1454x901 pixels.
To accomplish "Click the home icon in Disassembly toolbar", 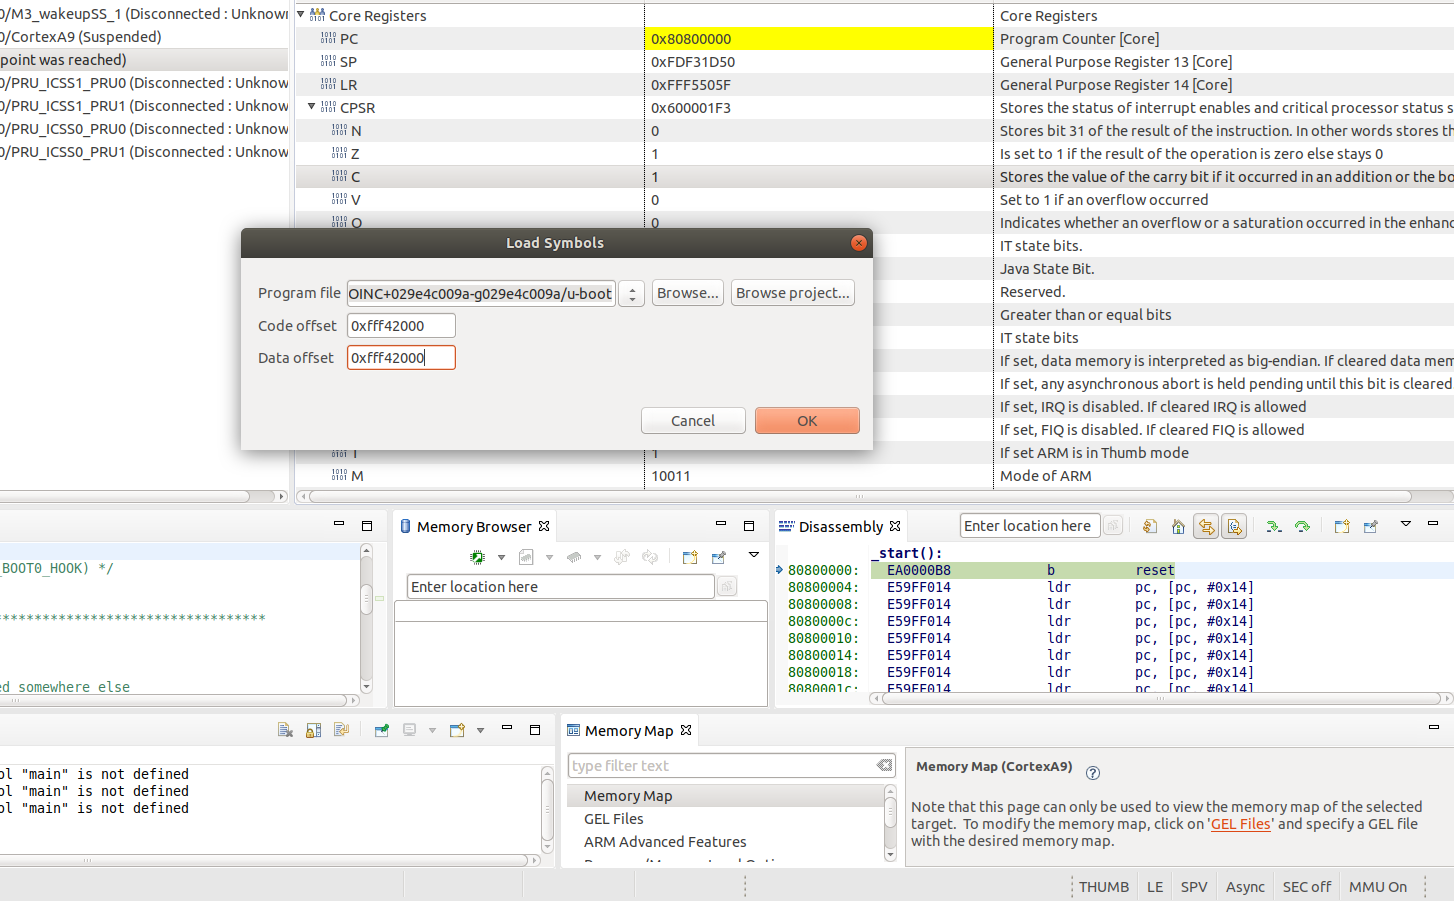I will point(1178,527).
